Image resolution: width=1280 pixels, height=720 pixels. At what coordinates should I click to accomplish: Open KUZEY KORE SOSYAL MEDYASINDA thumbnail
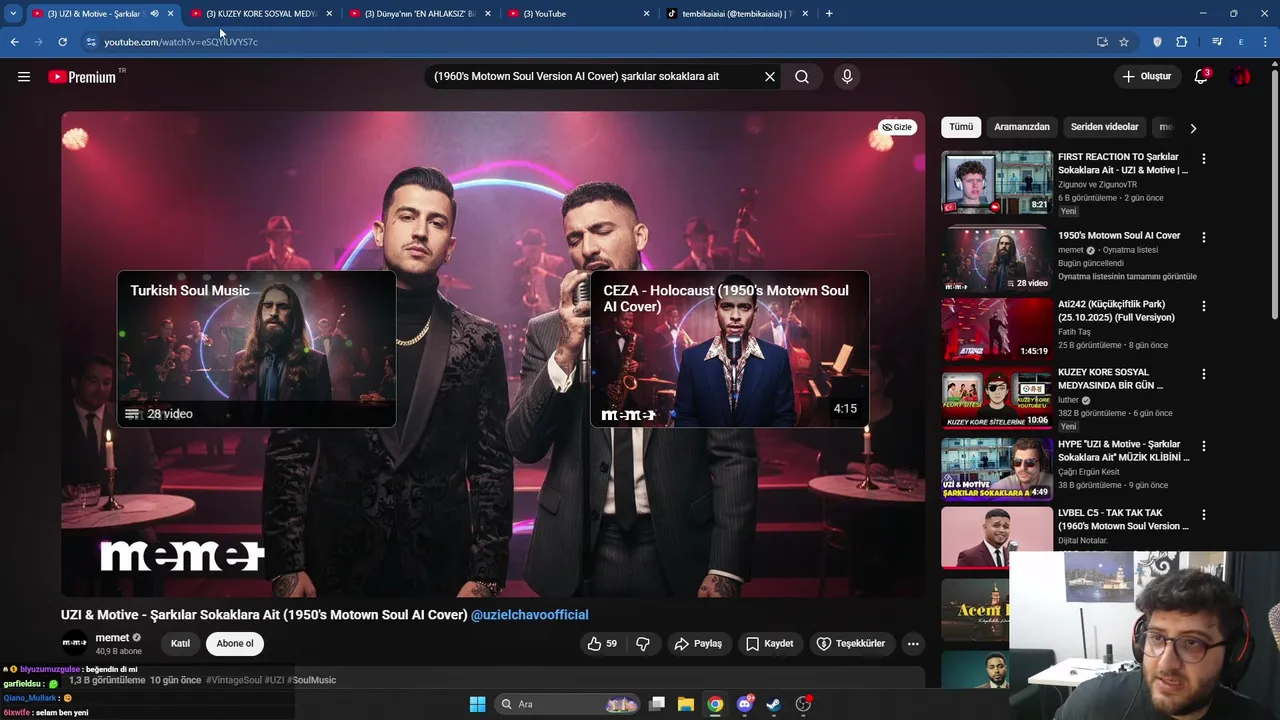pos(997,399)
